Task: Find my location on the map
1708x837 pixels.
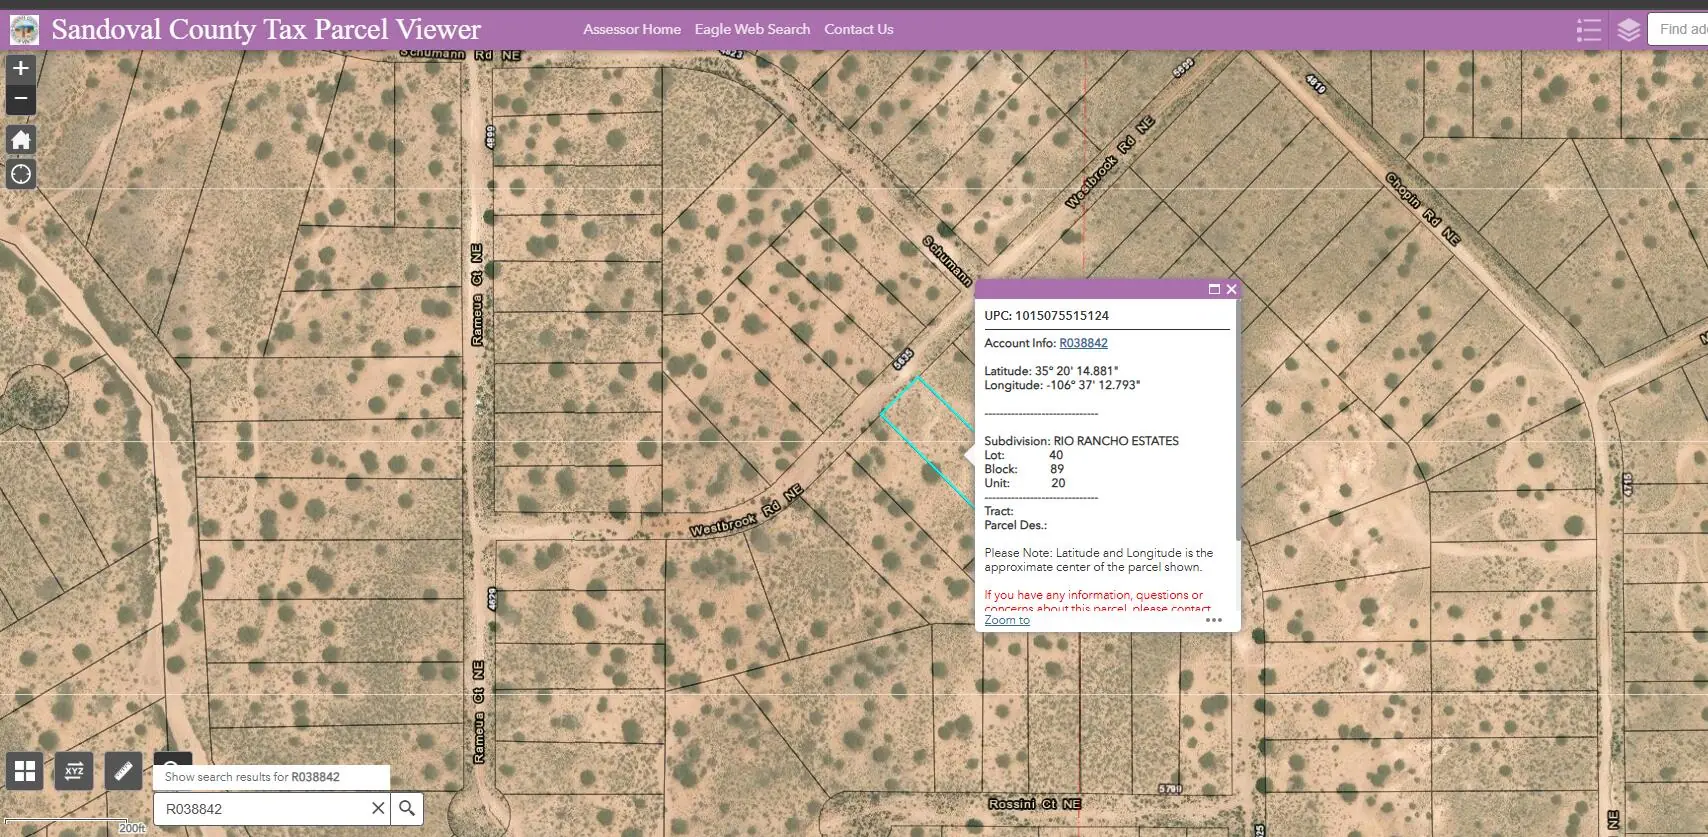Action: [x=21, y=174]
